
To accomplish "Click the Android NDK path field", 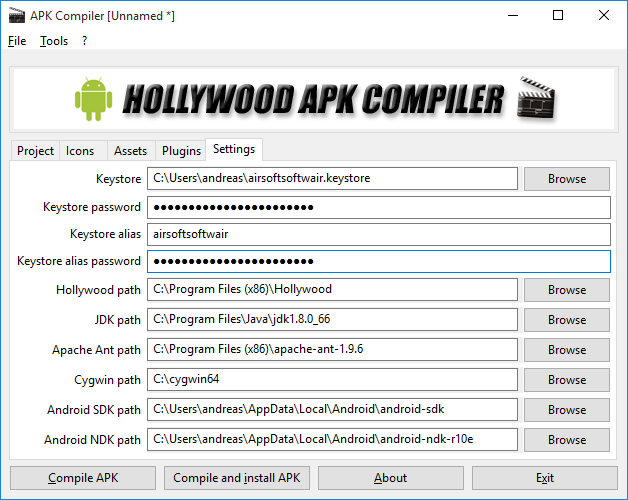I will pos(332,440).
